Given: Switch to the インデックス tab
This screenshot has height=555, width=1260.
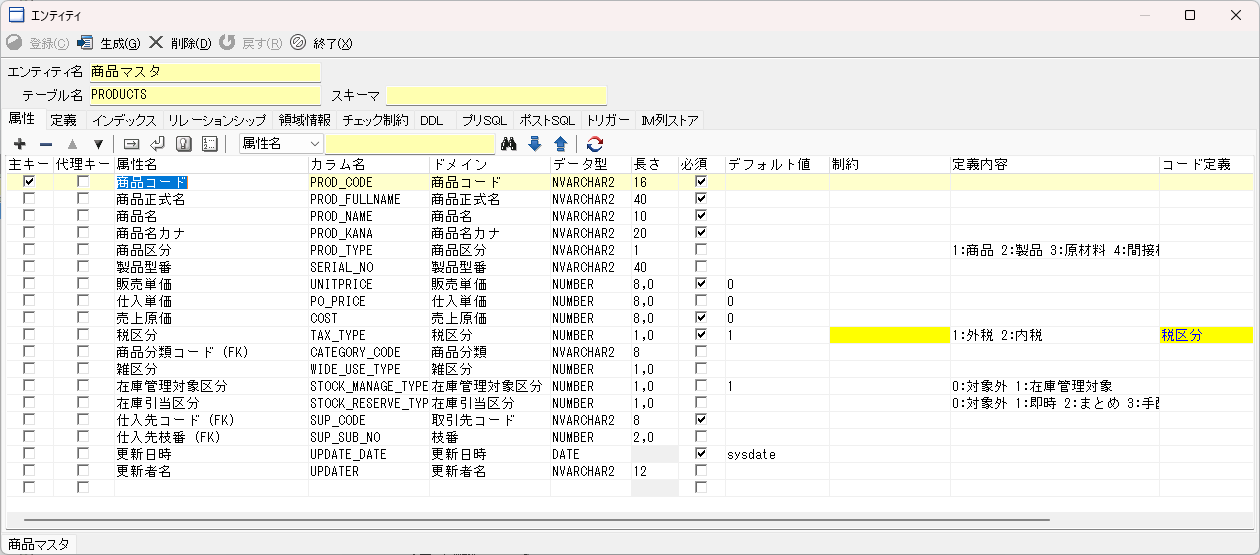Looking at the screenshot, I should click(124, 120).
